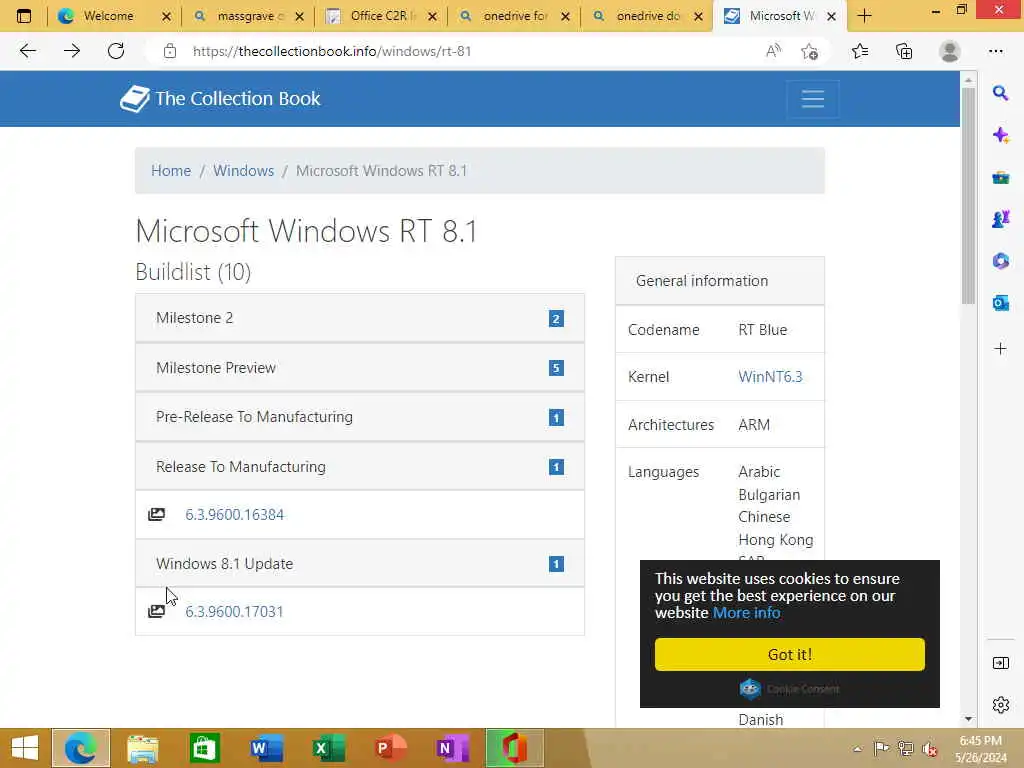Open Excel from the taskbar
The image size is (1024, 768).
click(x=328, y=748)
